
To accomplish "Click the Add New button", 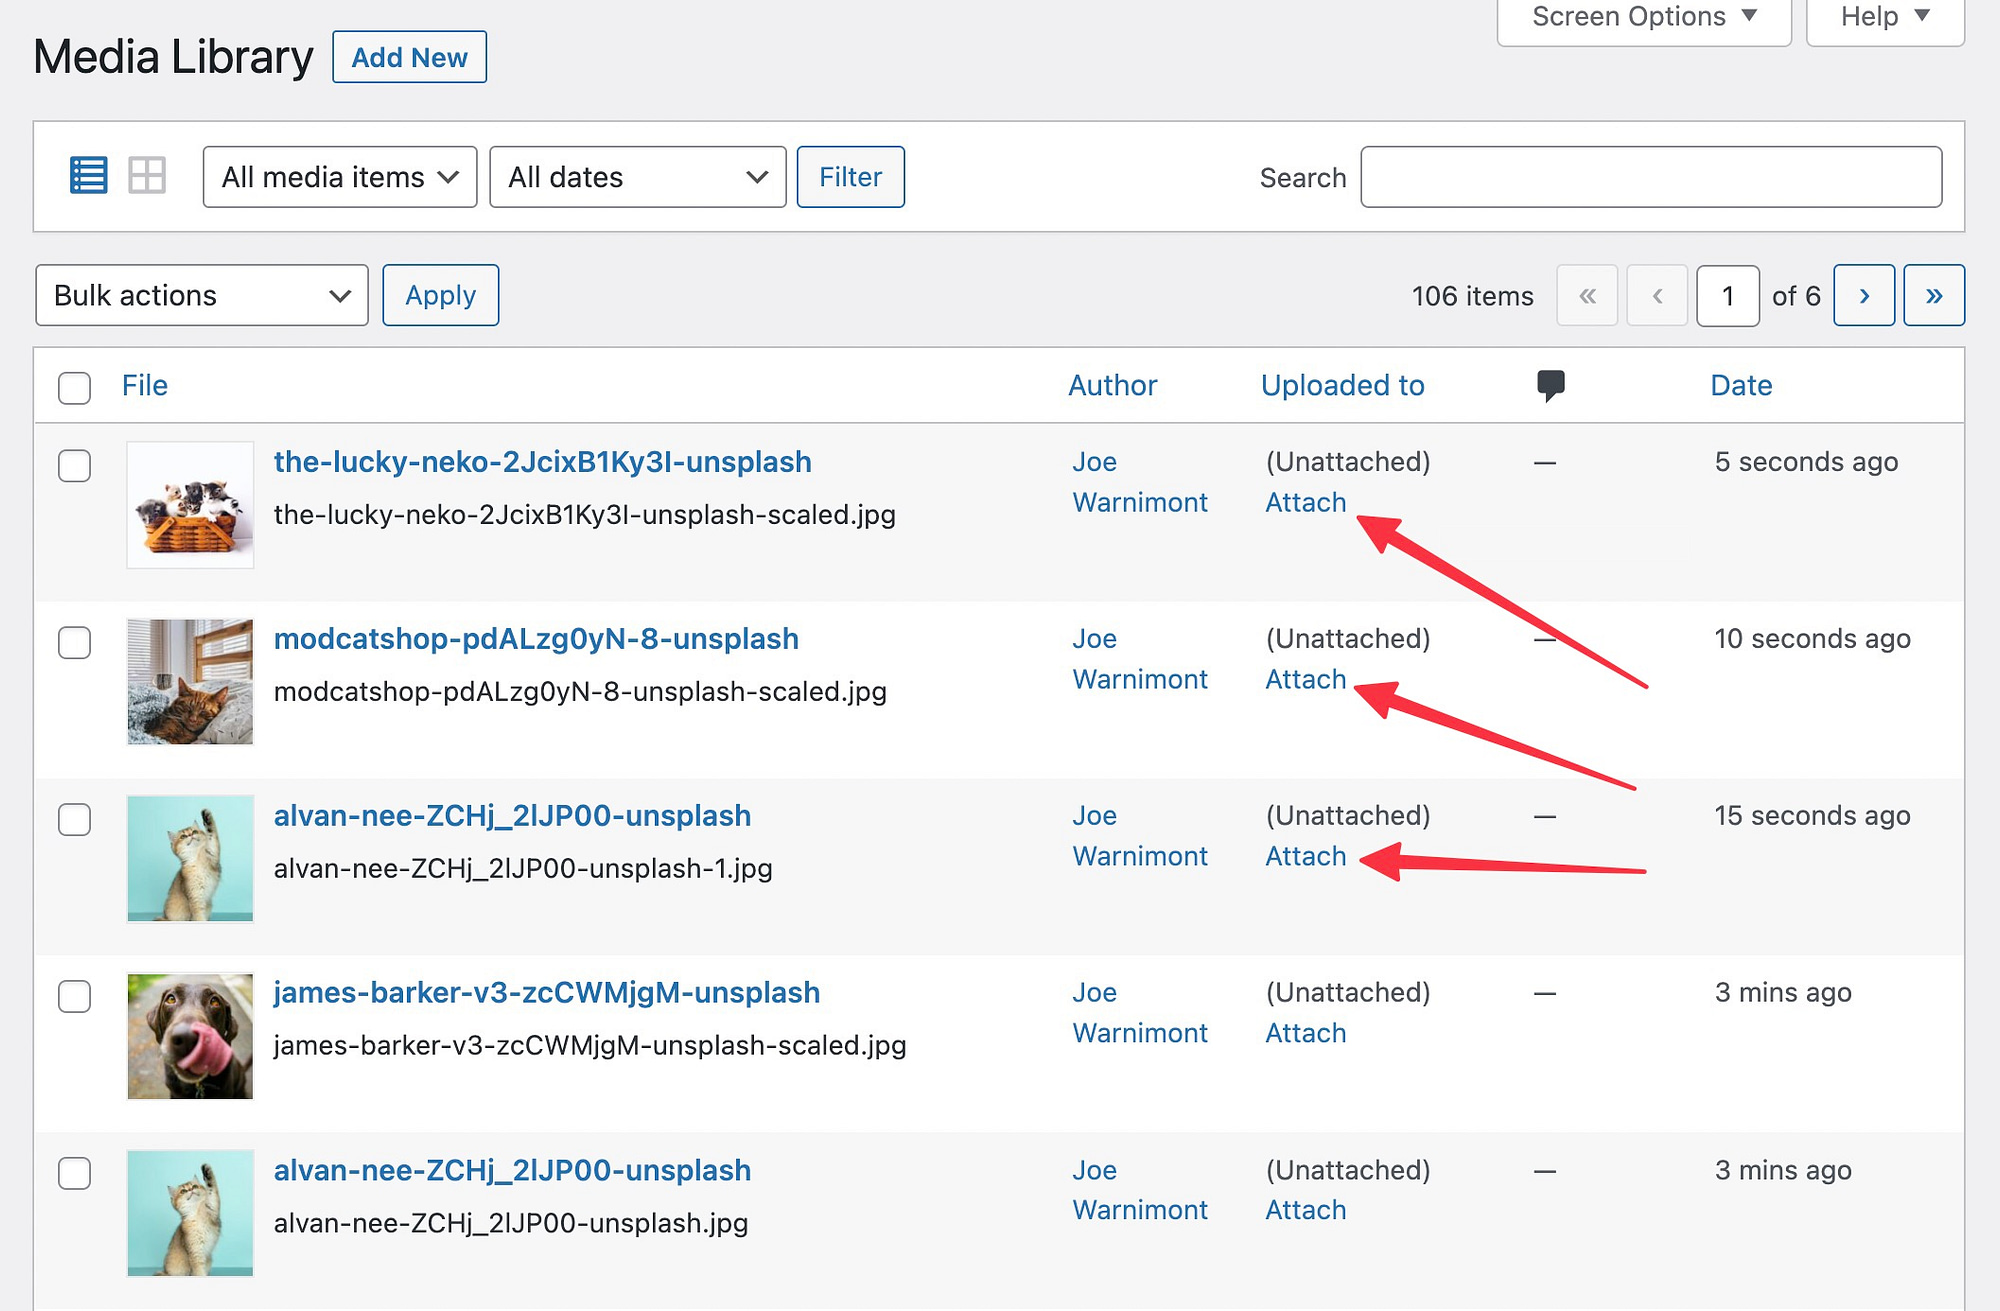I will pos(409,57).
